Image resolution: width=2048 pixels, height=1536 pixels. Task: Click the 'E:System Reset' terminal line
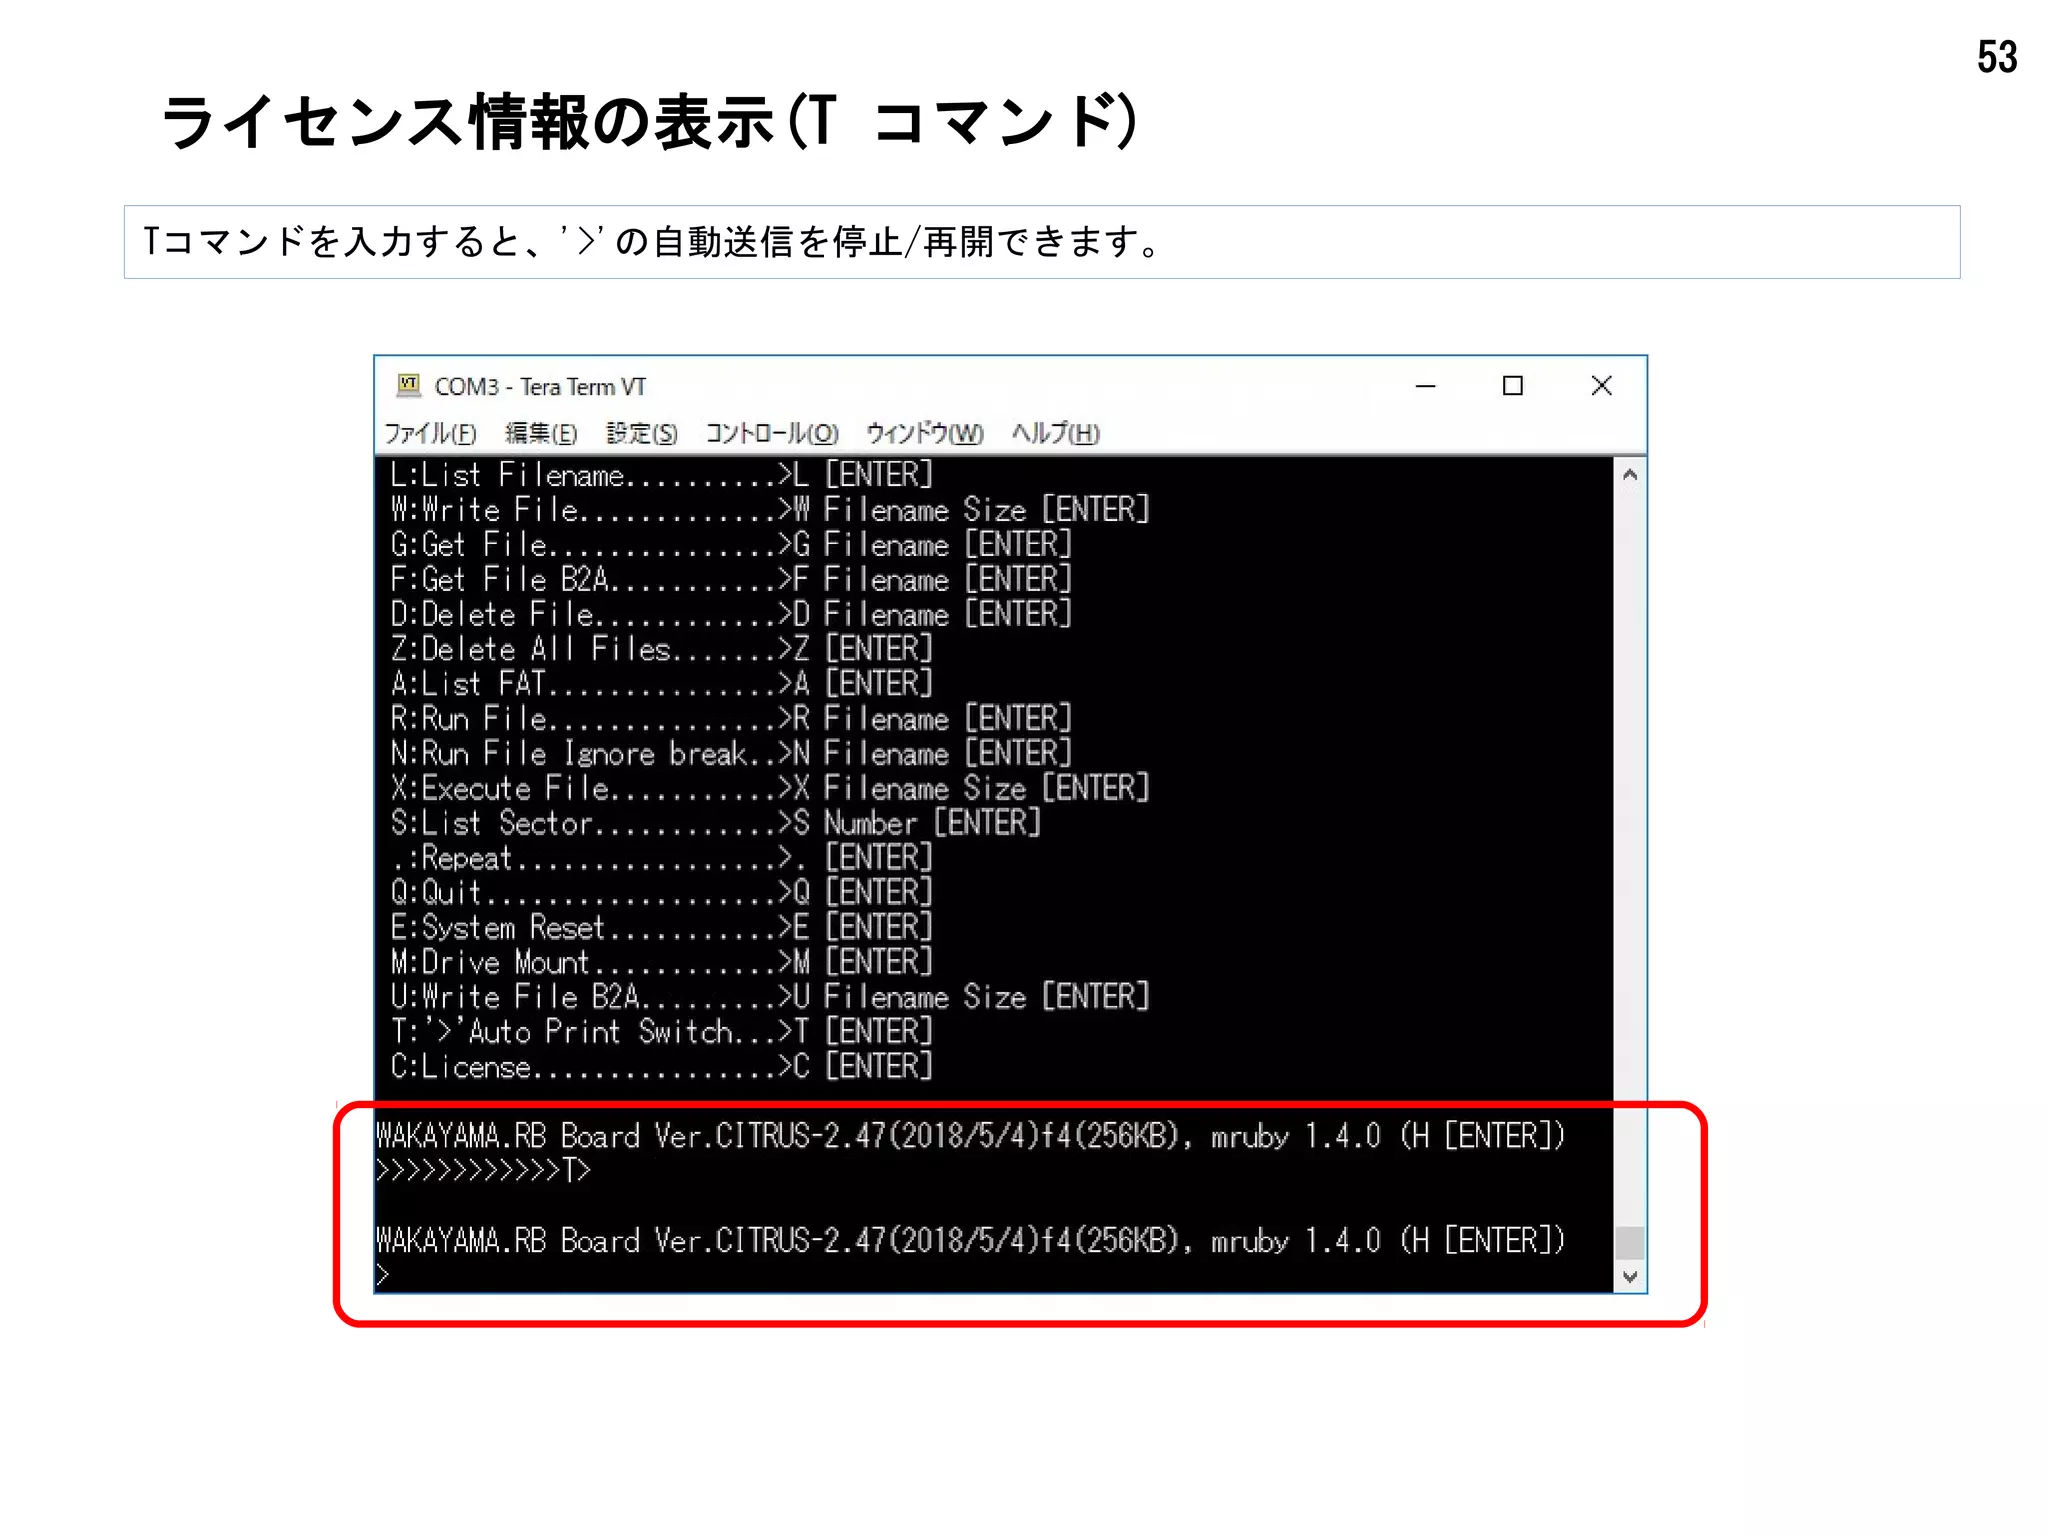661,927
